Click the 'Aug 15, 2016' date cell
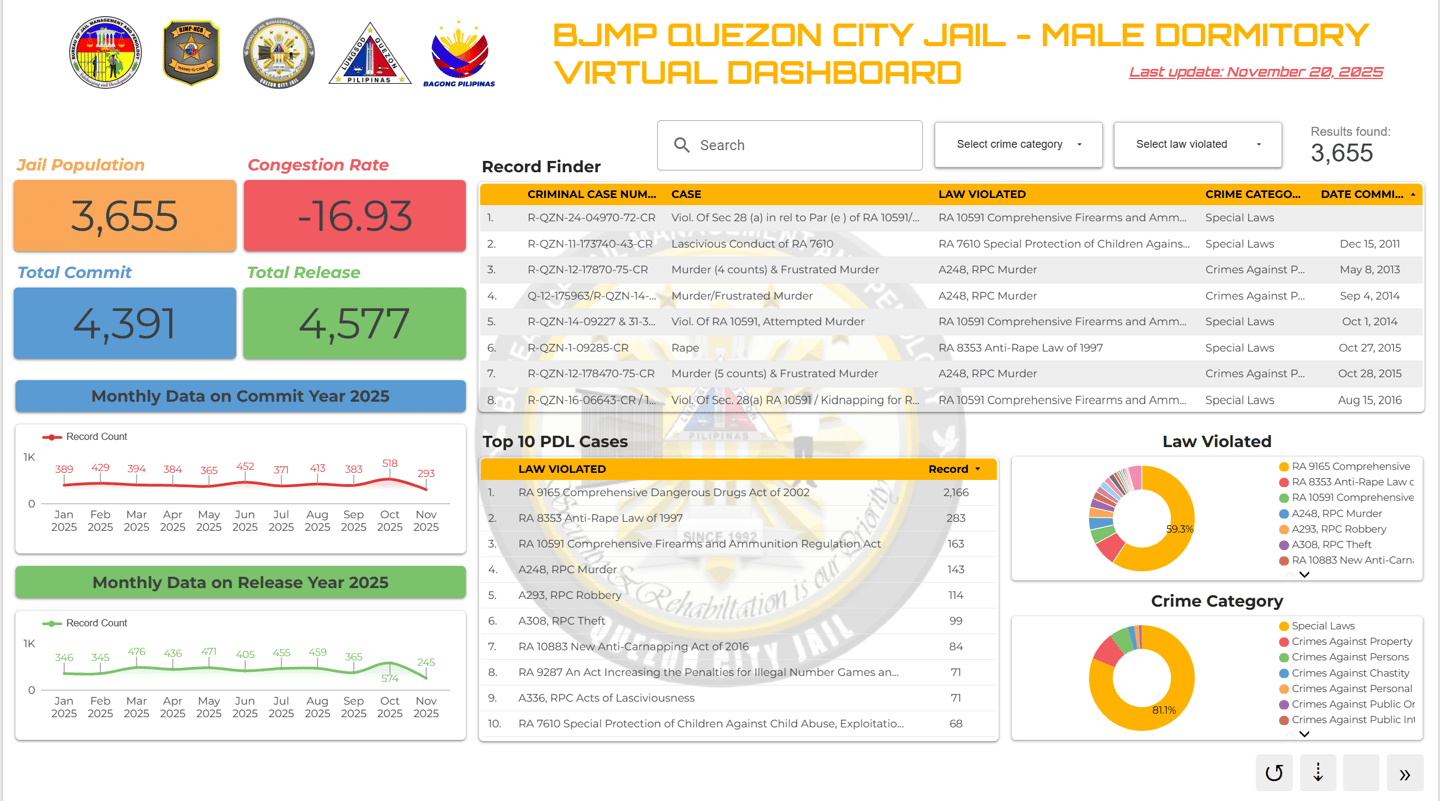The width and height of the screenshot is (1440, 801). pyautogui.click(x=1370, y=400)
